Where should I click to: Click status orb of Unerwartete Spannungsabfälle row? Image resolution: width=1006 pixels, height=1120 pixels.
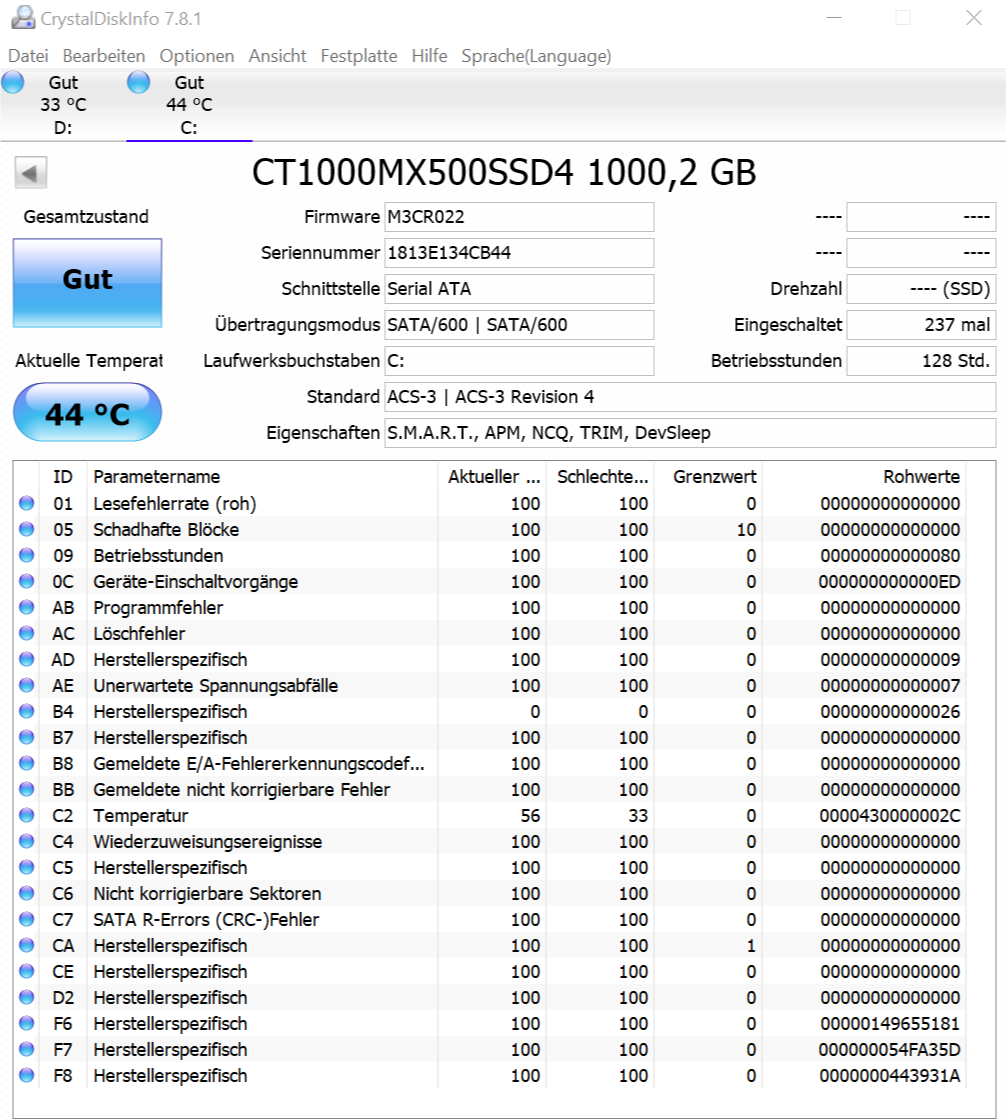coord(26,685)
